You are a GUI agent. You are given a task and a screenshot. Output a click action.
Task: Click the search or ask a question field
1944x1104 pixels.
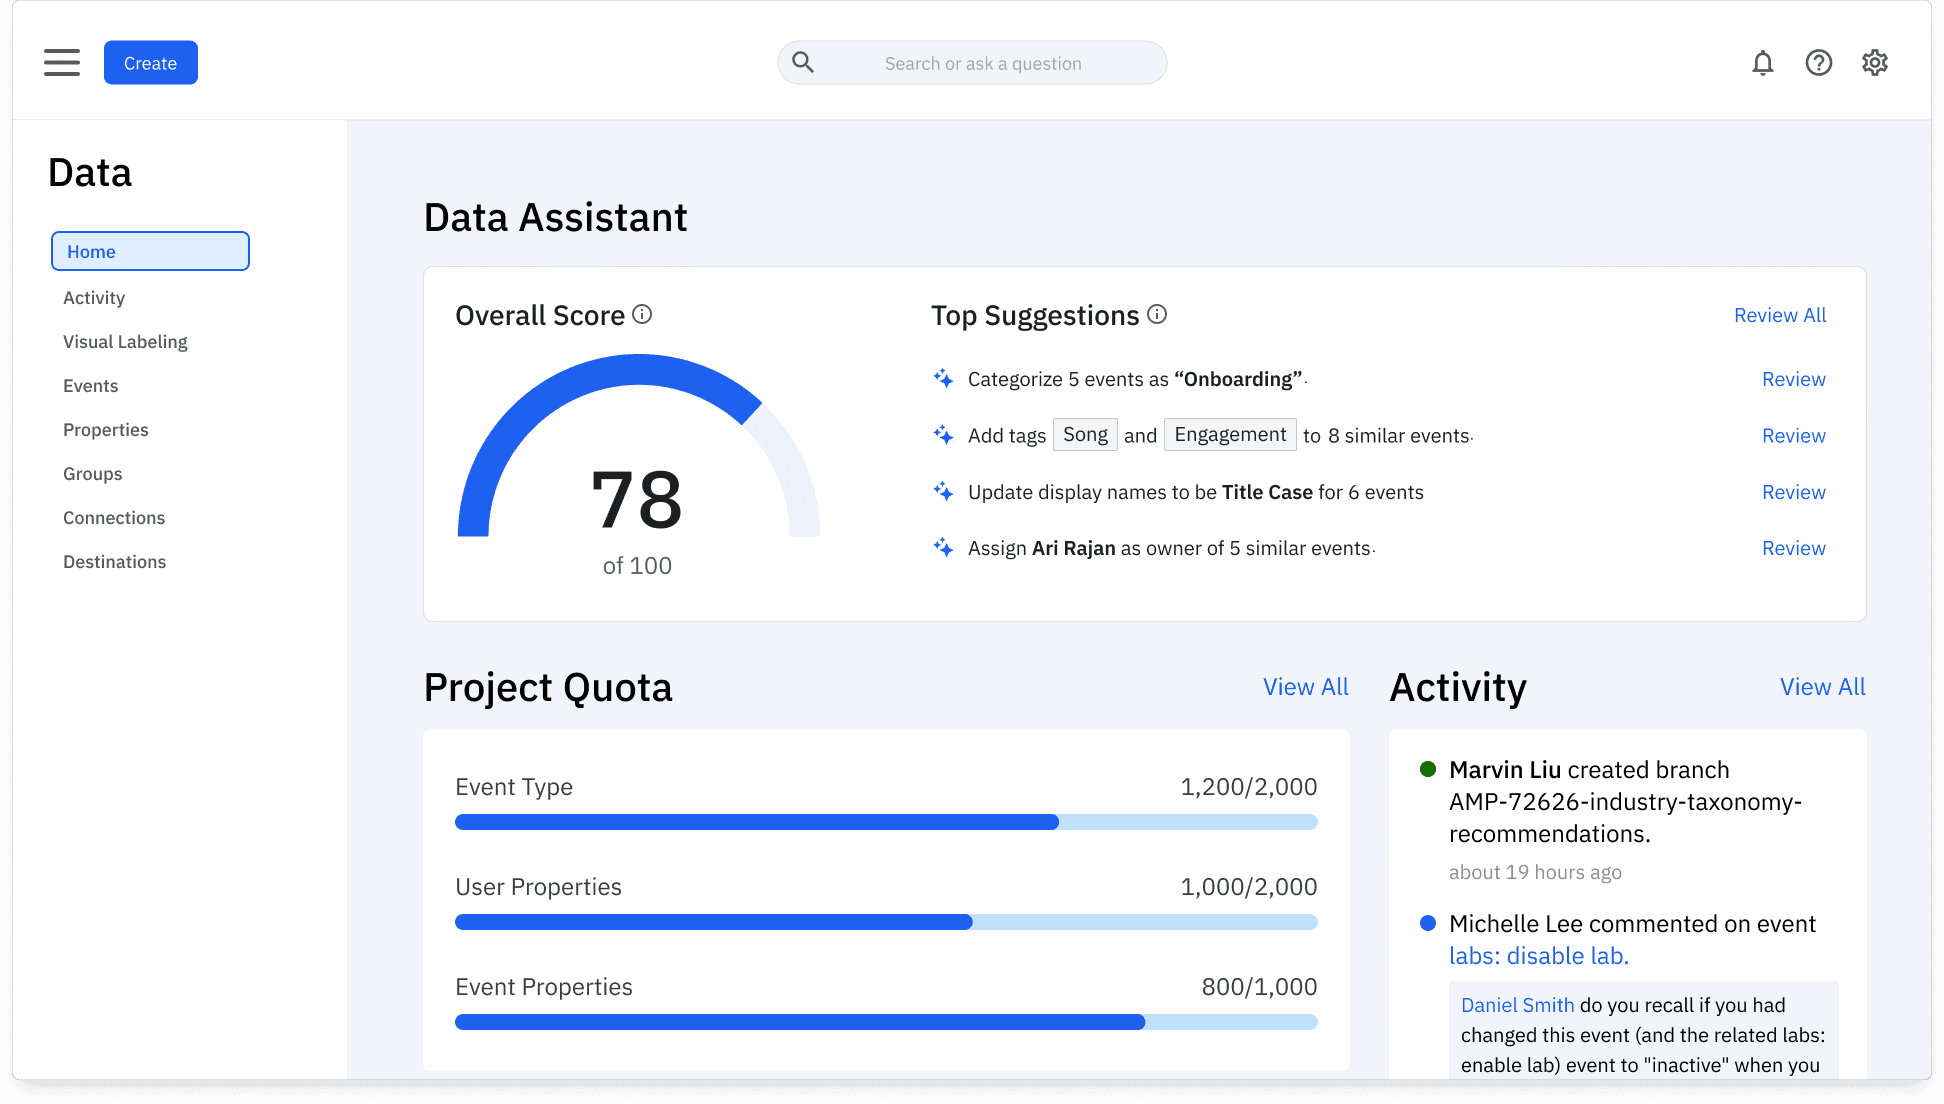pos(982,62)
